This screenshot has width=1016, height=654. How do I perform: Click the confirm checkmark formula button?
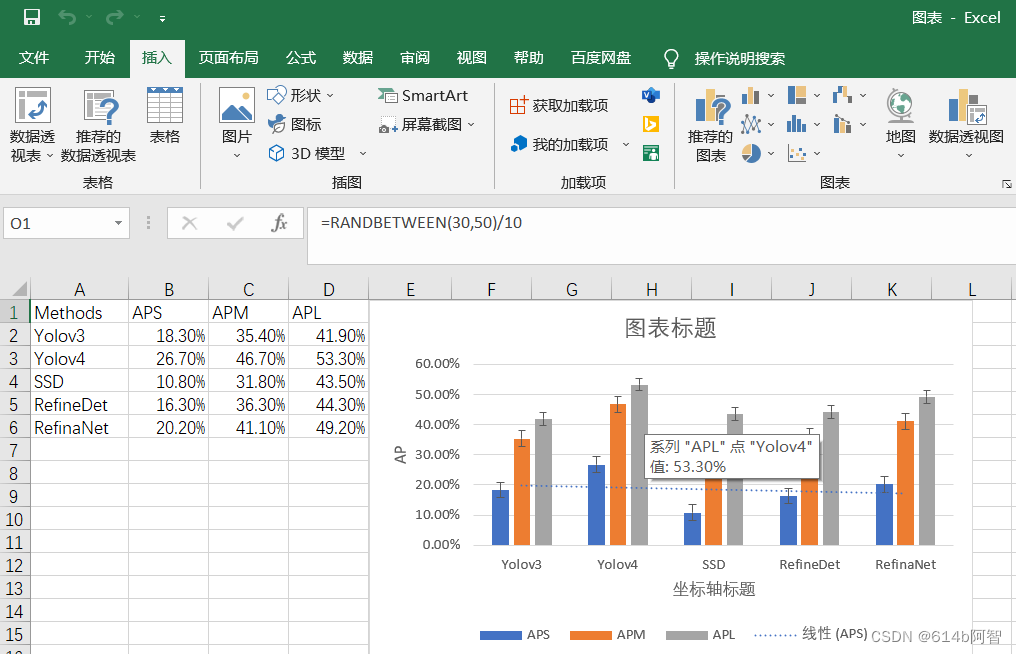pyautogui.click(x=235, y=224)
